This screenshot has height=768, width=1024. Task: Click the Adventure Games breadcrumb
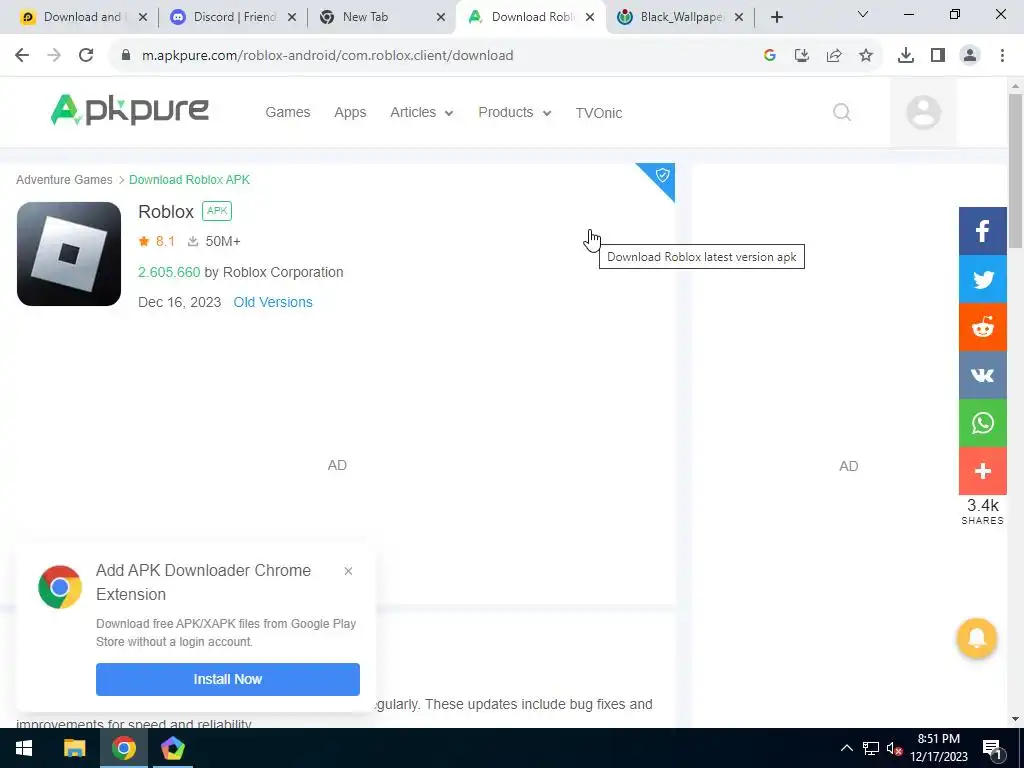tap(64, 180)
